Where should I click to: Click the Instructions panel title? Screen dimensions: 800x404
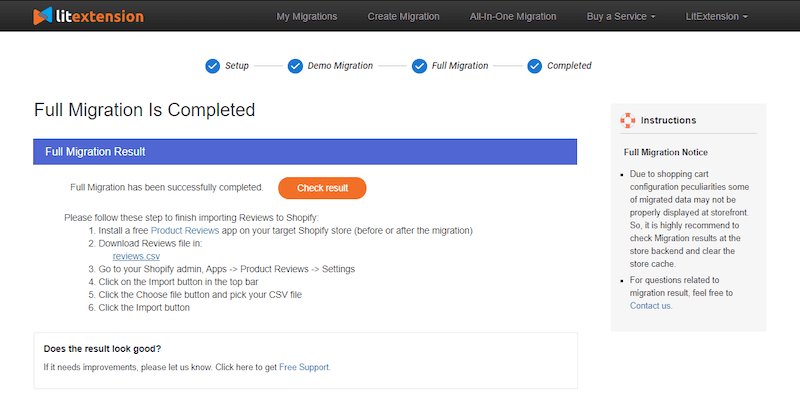tap(668, 120)
